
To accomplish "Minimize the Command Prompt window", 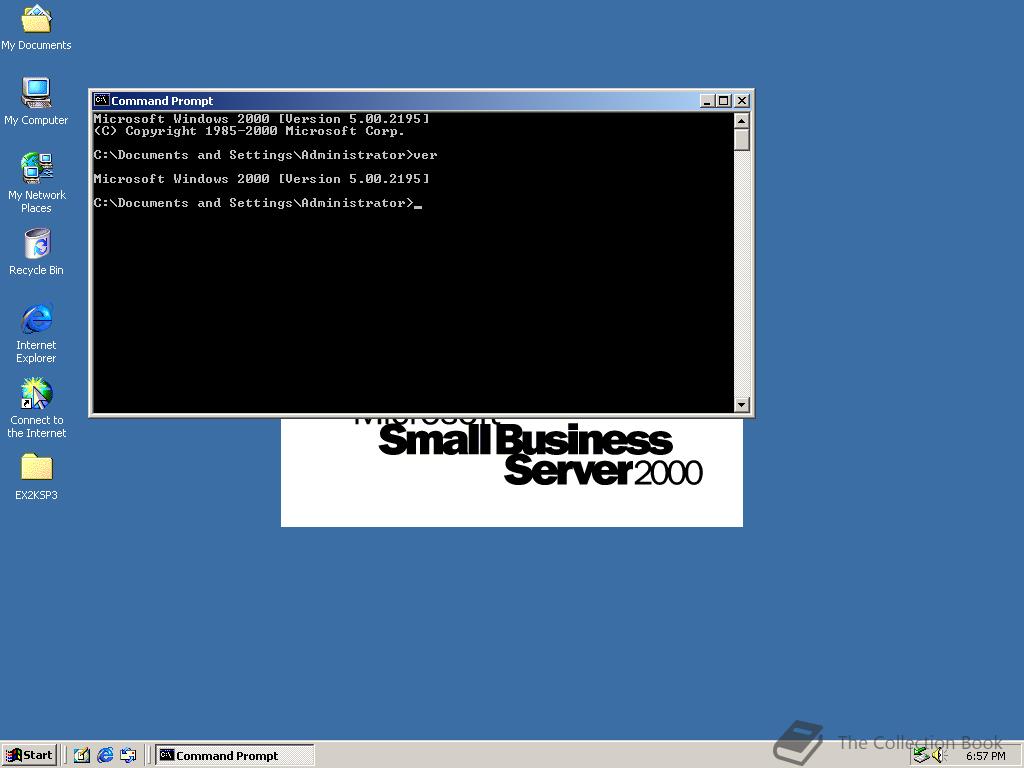I will [707, 101].
